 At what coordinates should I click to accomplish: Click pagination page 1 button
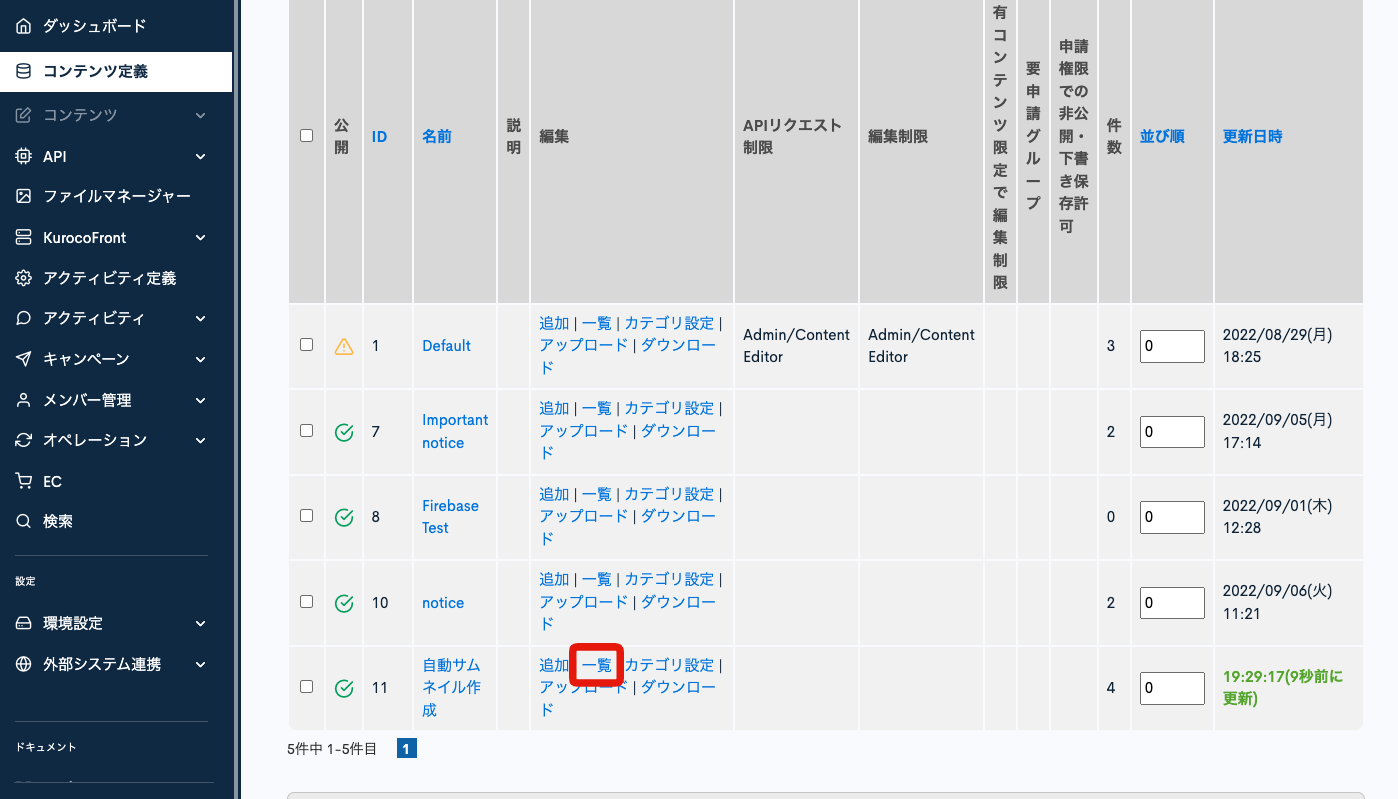coord(407,748)
